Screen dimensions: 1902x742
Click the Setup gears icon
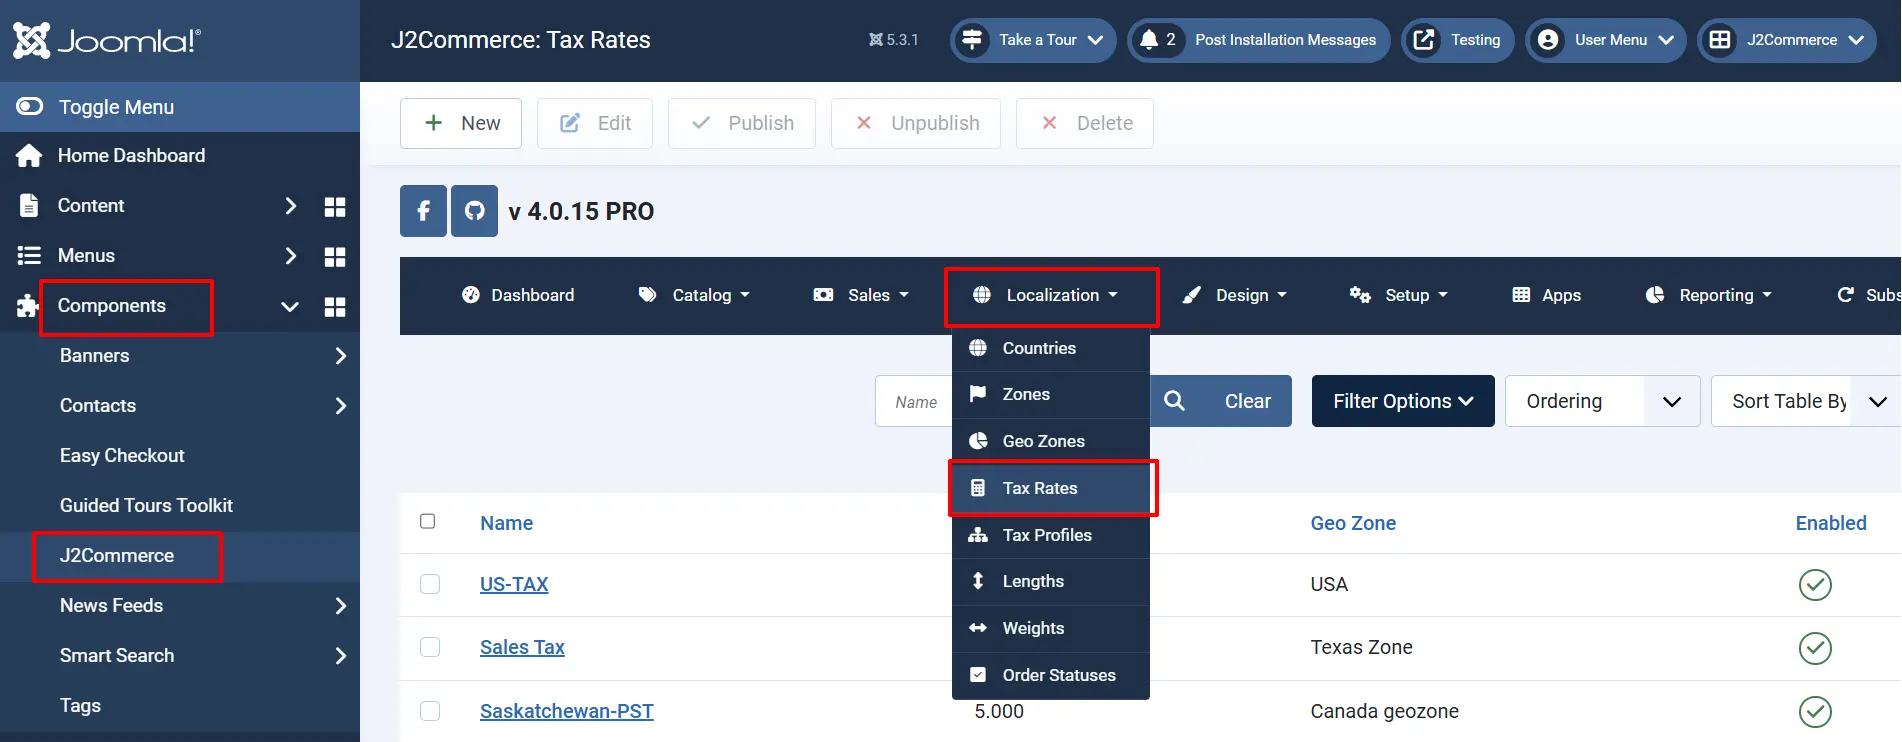(1360, 295)
